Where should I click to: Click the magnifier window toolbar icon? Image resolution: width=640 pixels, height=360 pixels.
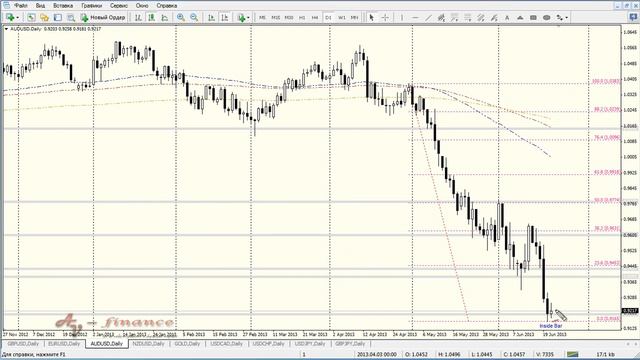71,18
